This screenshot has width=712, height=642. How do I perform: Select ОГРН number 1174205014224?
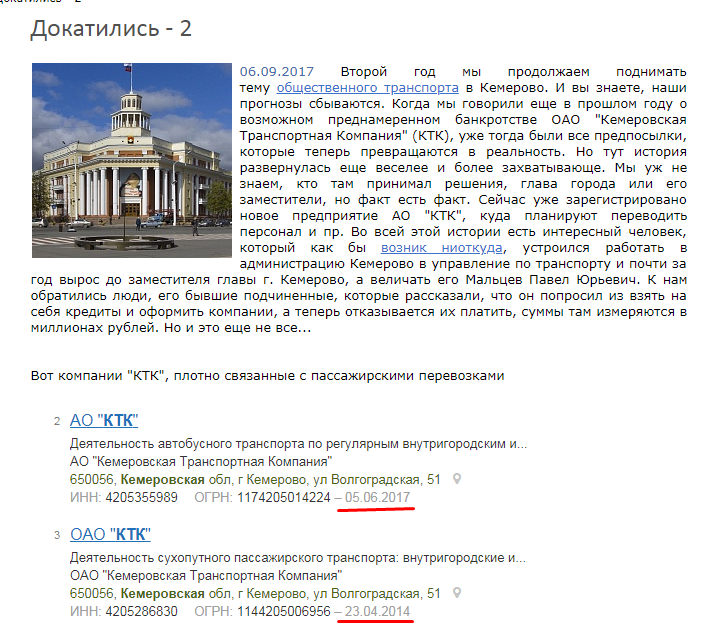tap(284, 498)
